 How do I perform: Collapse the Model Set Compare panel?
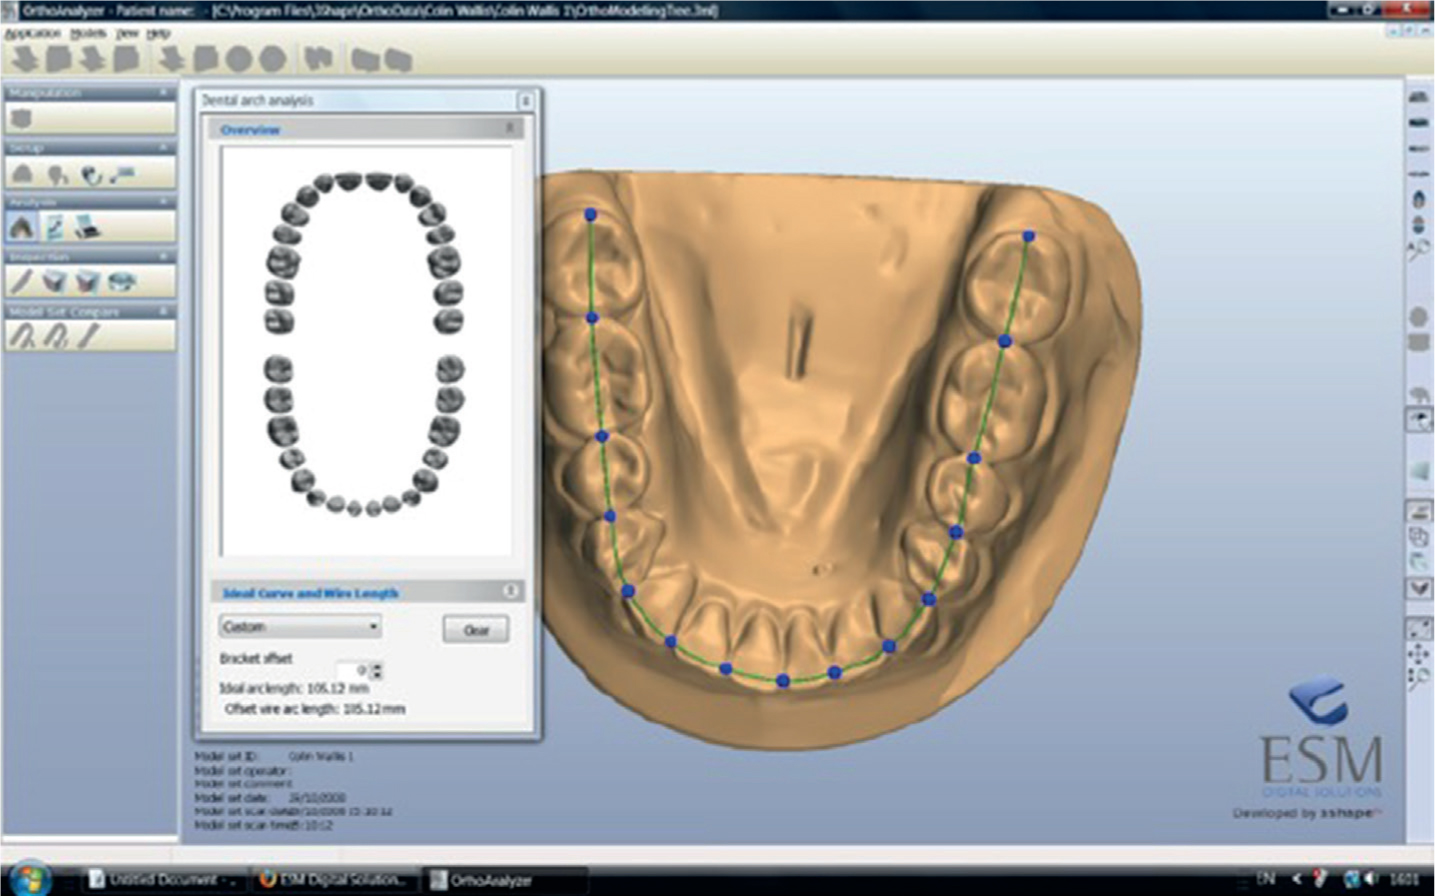pyautogui.click(x=164, y=311)
